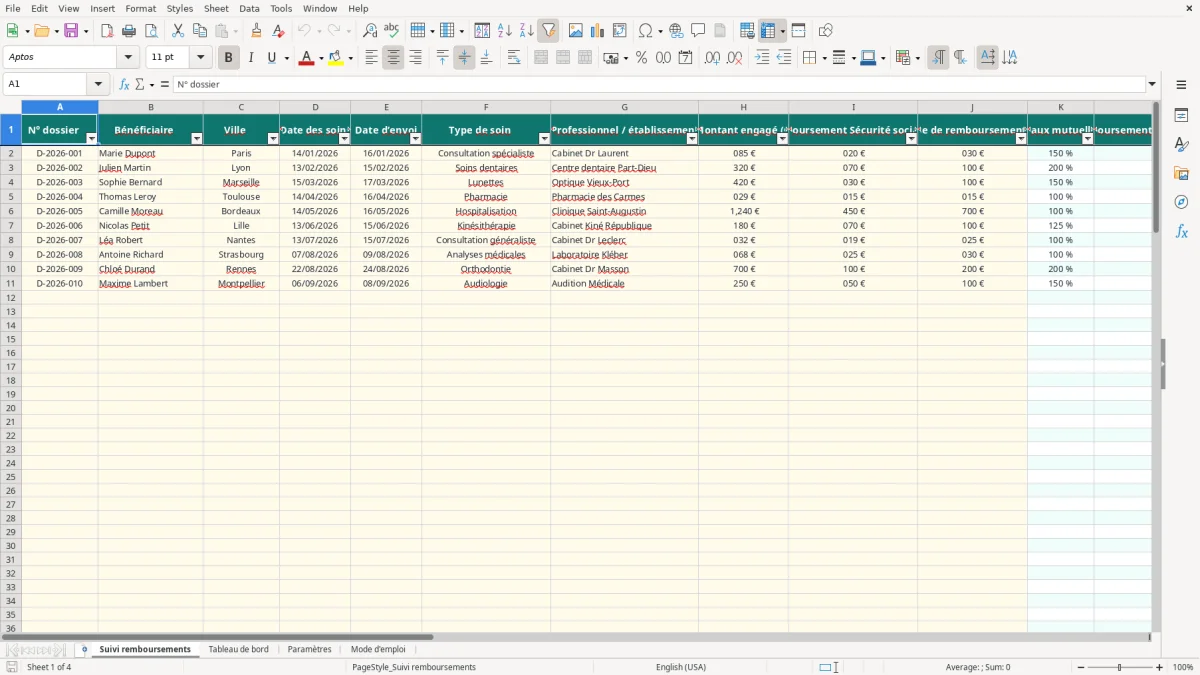Open the 11 pt font size dropdown
1200x675 pixels.
coord(200,57)
